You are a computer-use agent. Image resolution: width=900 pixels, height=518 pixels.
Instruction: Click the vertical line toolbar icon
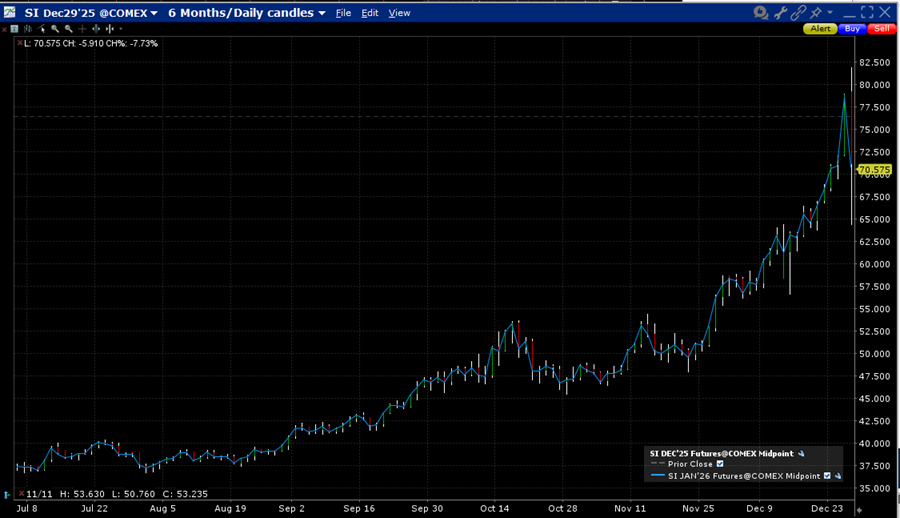click(x=110, y=29)
